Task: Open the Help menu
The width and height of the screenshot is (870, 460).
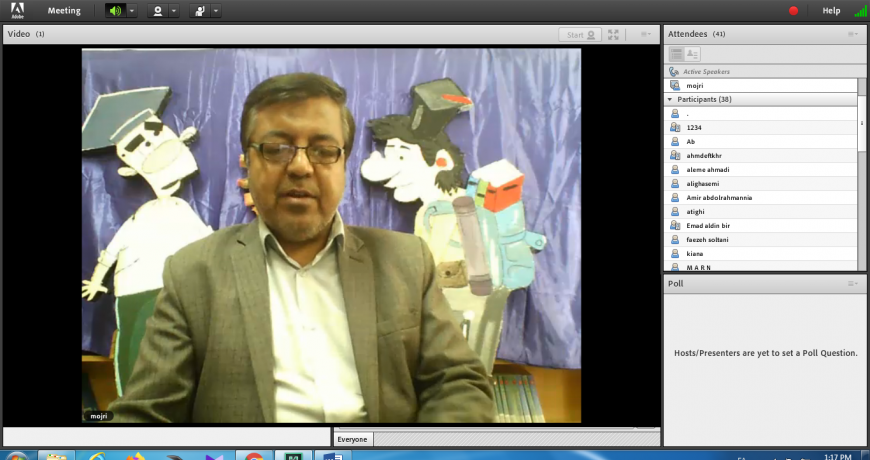Action: pyautogui.click(x=831, y=11)
